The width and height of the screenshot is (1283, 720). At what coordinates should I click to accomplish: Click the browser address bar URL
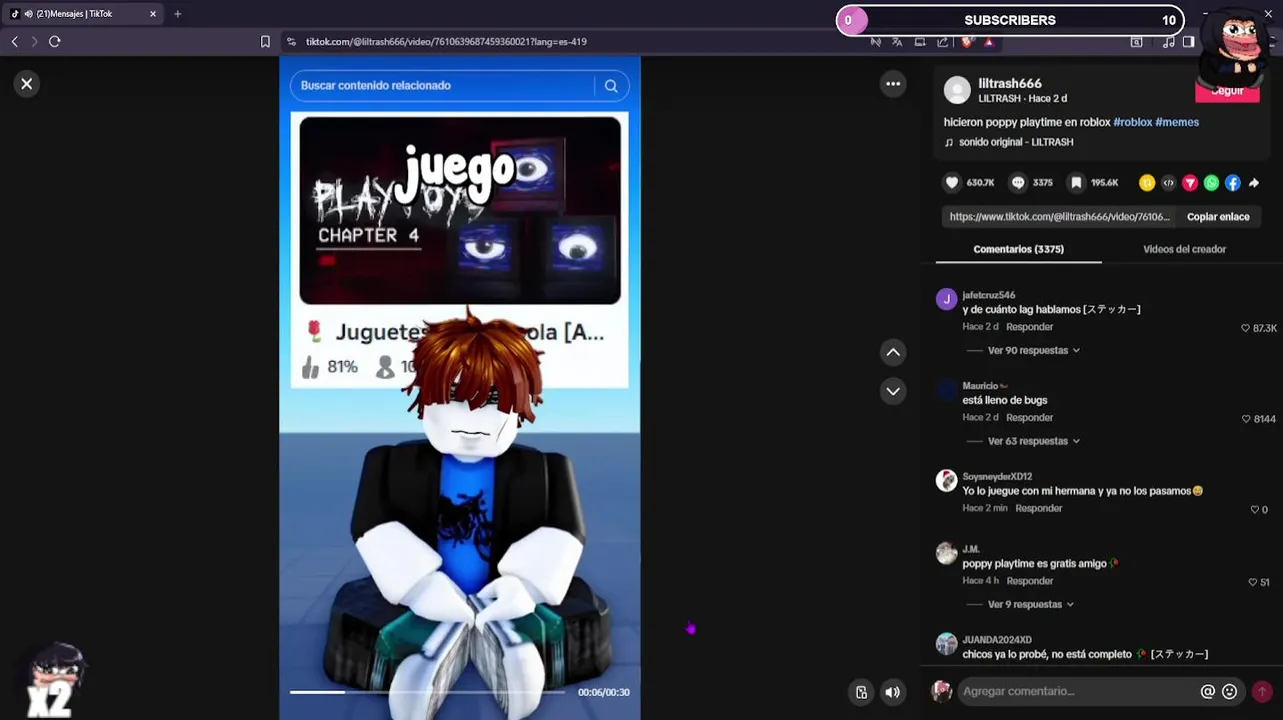point(446,42)
